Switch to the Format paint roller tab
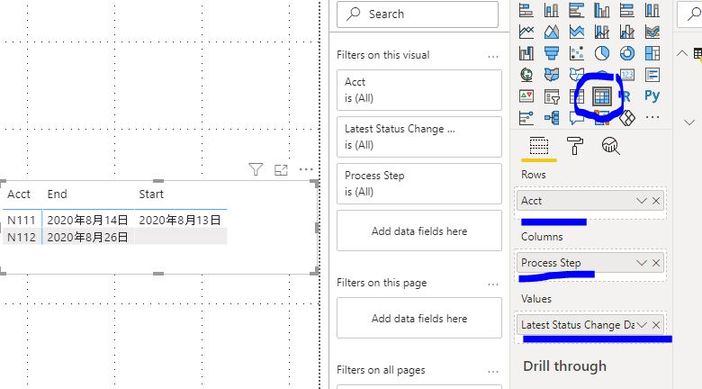This screenshot has width=702, height=389. (575, 146)
